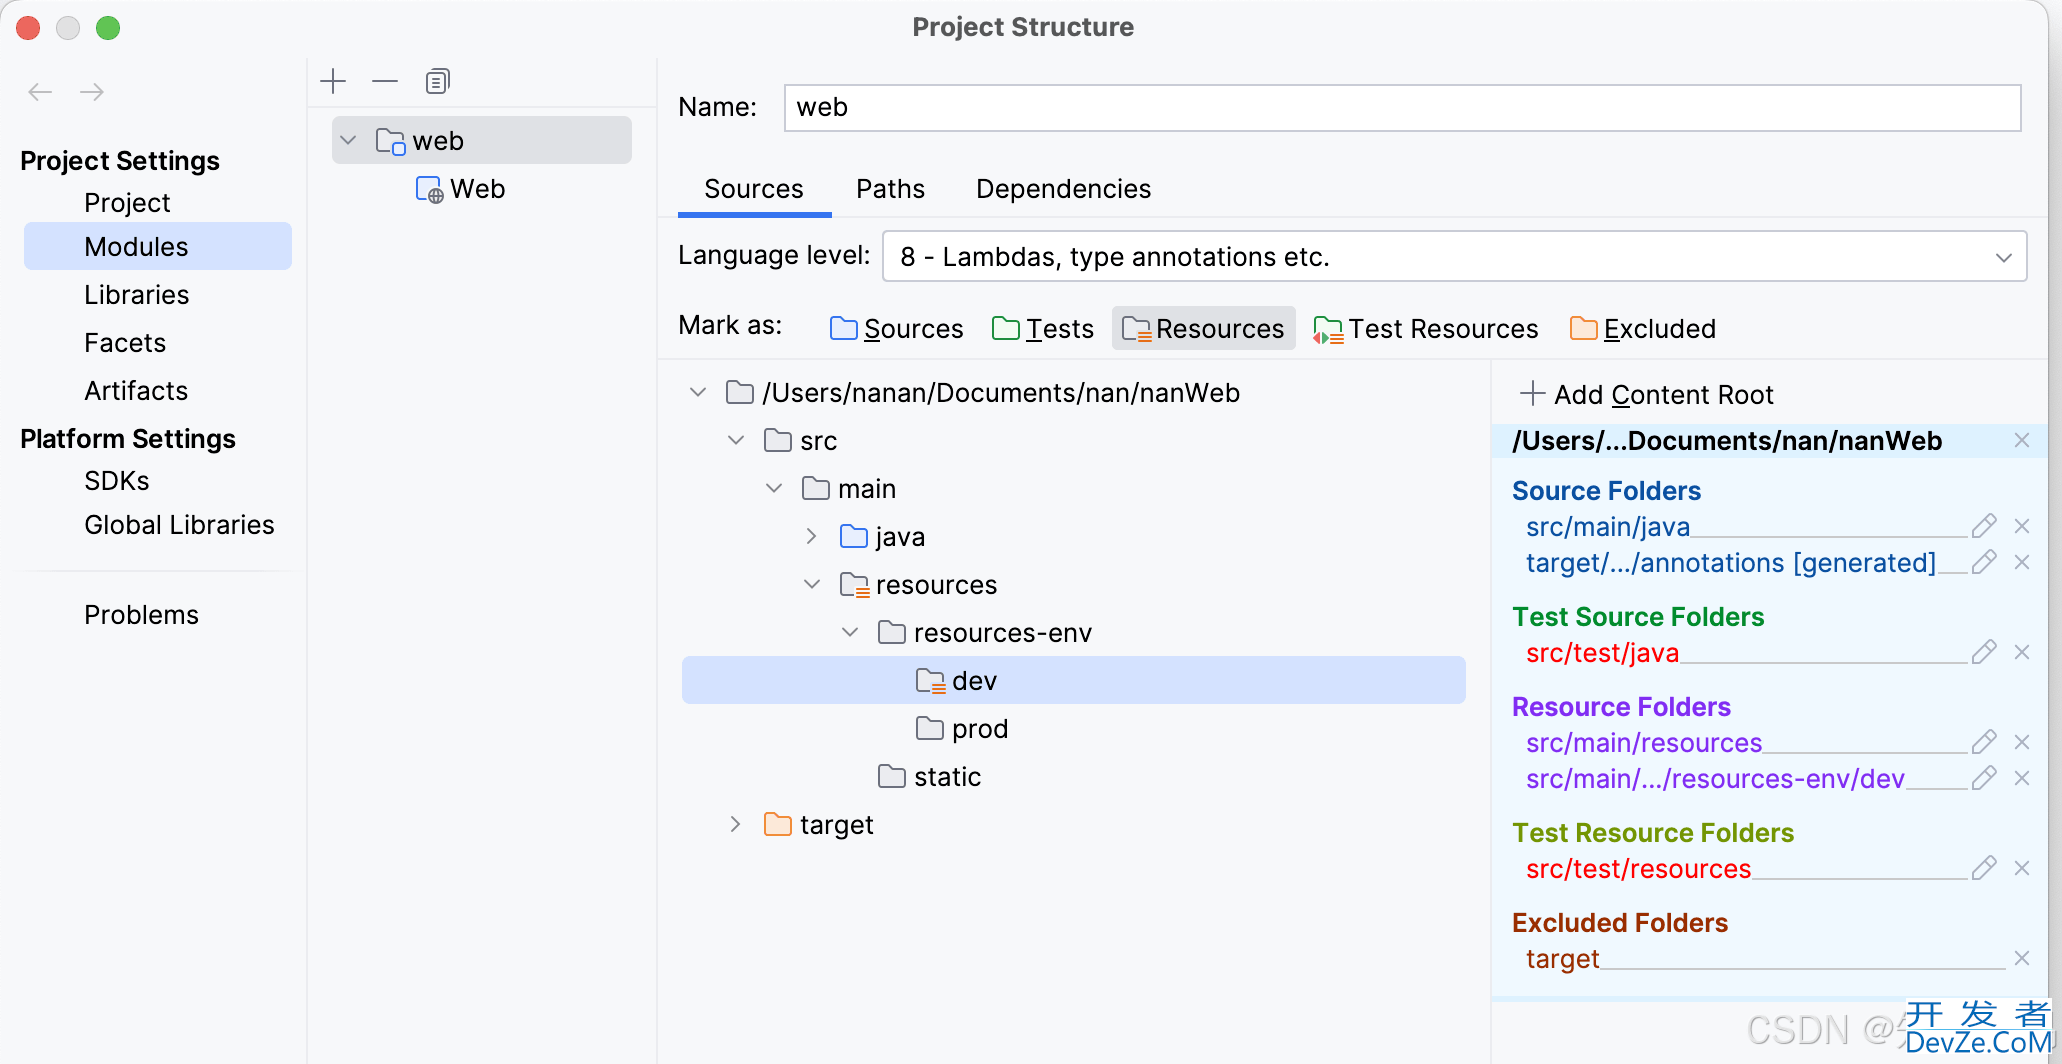Open Facets settings page

125,343
